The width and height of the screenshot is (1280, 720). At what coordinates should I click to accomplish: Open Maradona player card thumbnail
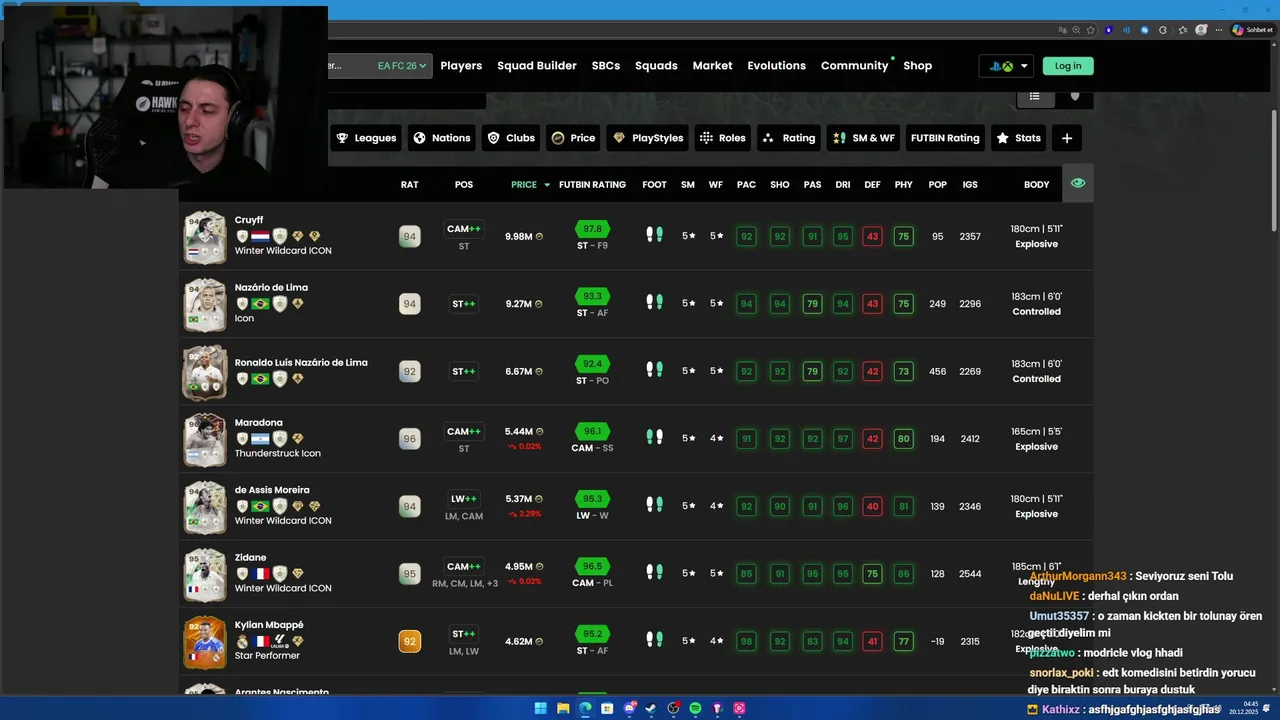pyautogui.click(x=205, y=439)
